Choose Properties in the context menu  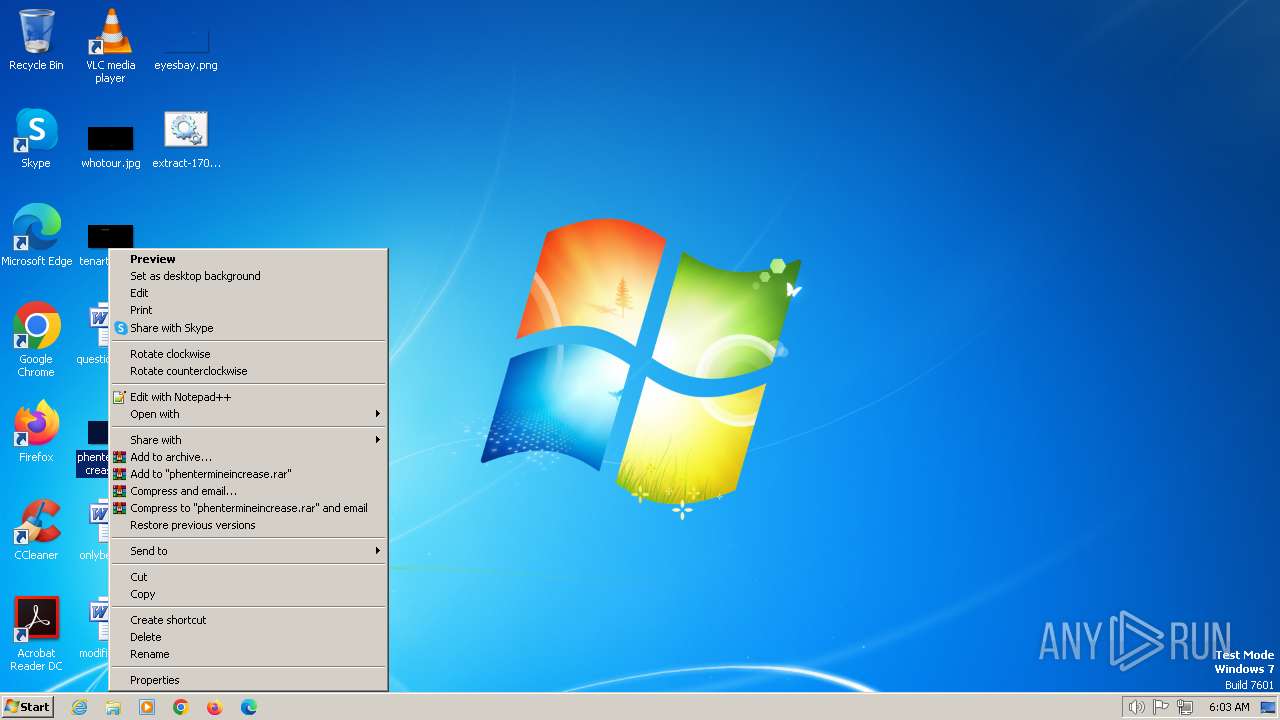248,680
